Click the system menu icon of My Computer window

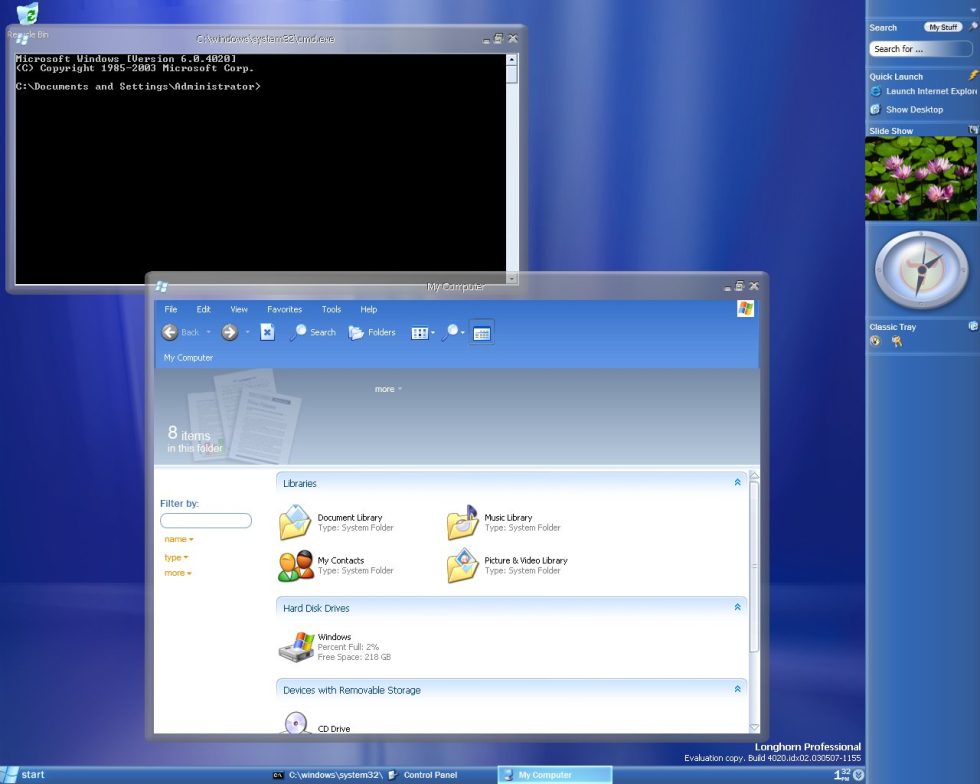(x=161, y=286)
